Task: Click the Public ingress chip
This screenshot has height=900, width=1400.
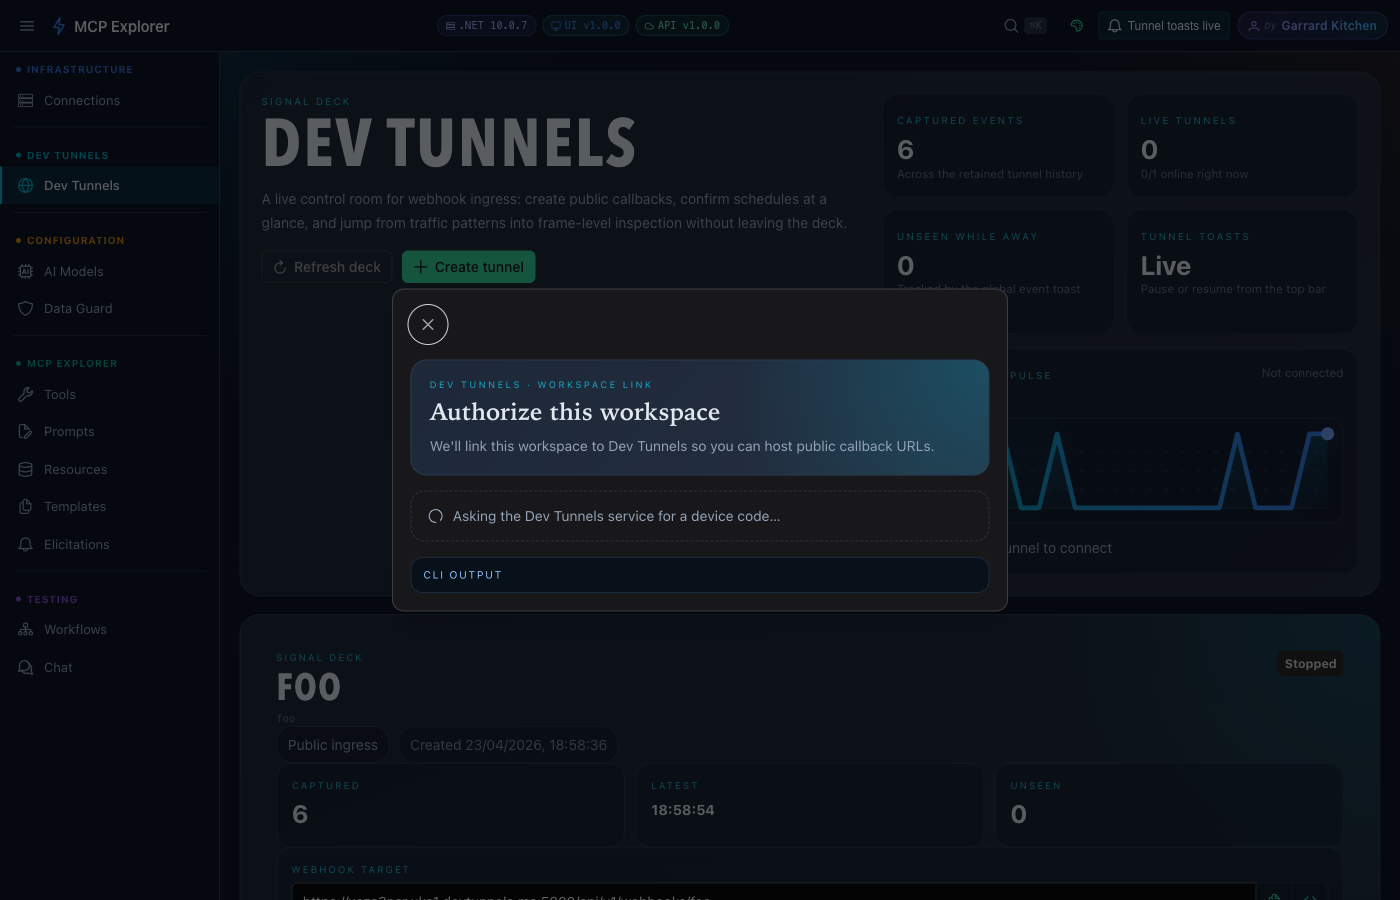Action: coord(333,745)
